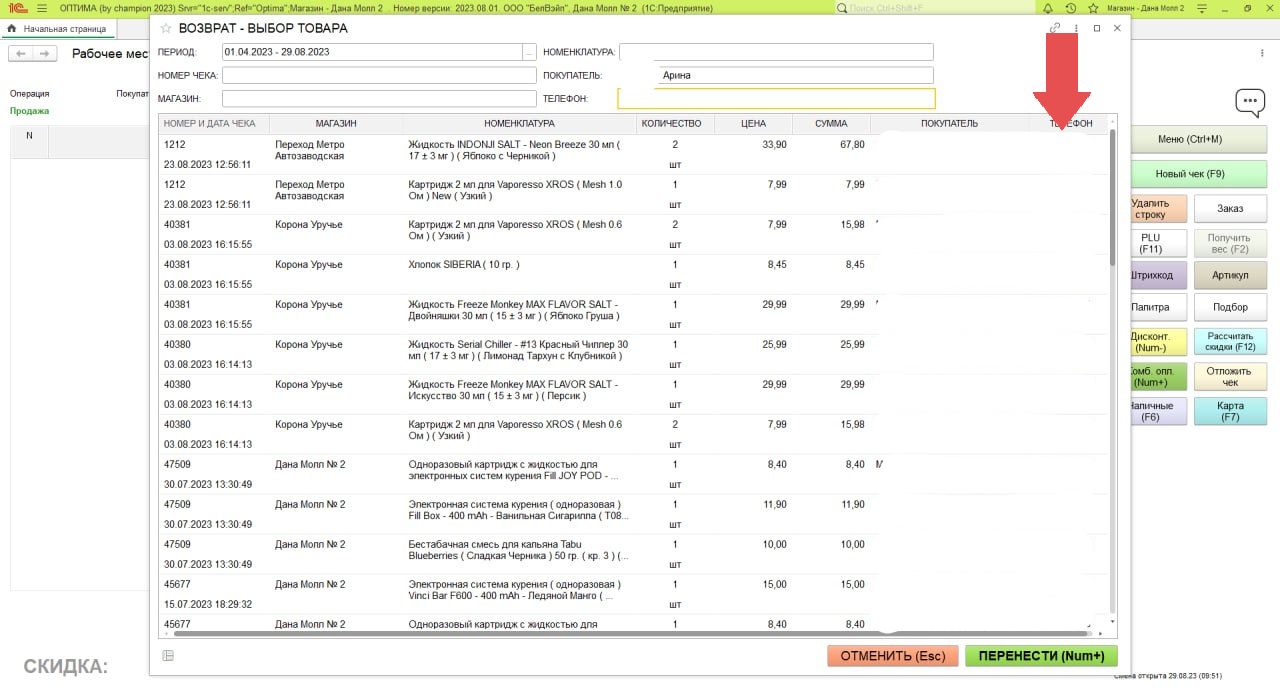Open favorites star in top bar
The image size is (1280, 691).
(x=1093, y=8)
